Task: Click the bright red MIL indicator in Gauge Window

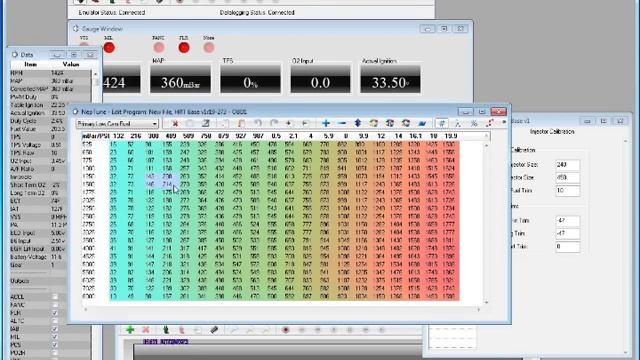Action: [x=109, y=48]
